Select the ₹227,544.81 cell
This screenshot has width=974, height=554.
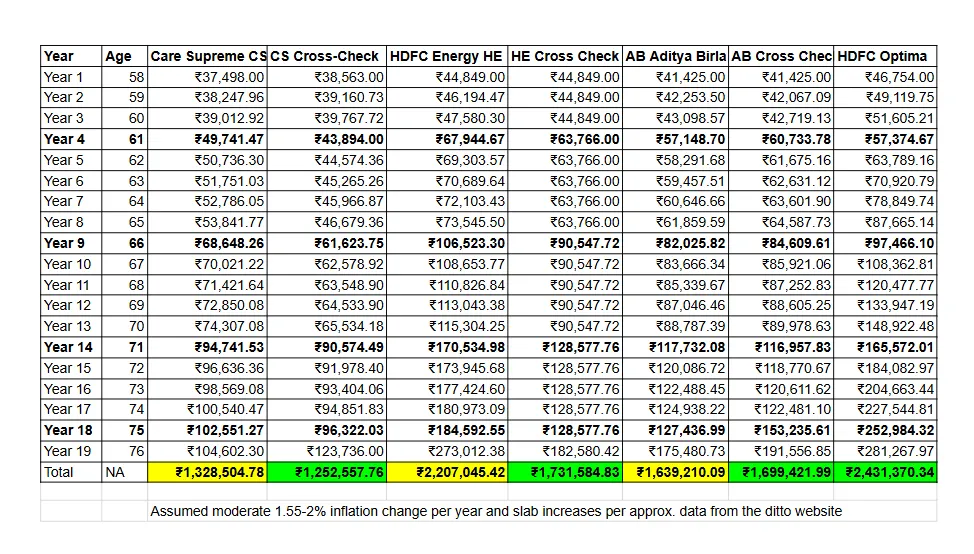pos(885,409)
